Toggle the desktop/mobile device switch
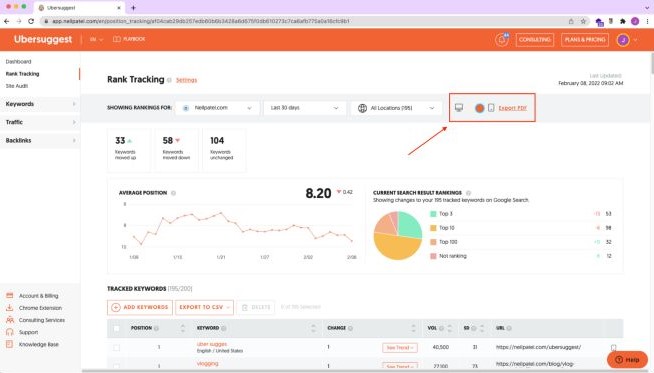Viewport: 654px width, 373px height. point(479,108)
